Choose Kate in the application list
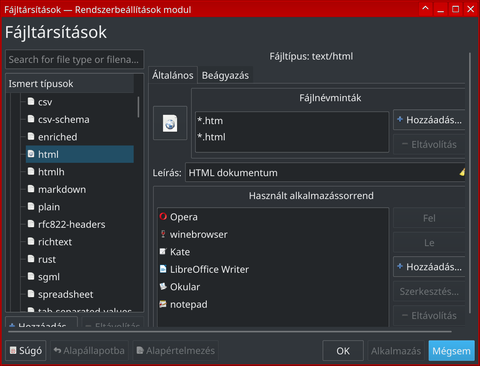This screenshot has width=480, height=366. coord(273,252)
